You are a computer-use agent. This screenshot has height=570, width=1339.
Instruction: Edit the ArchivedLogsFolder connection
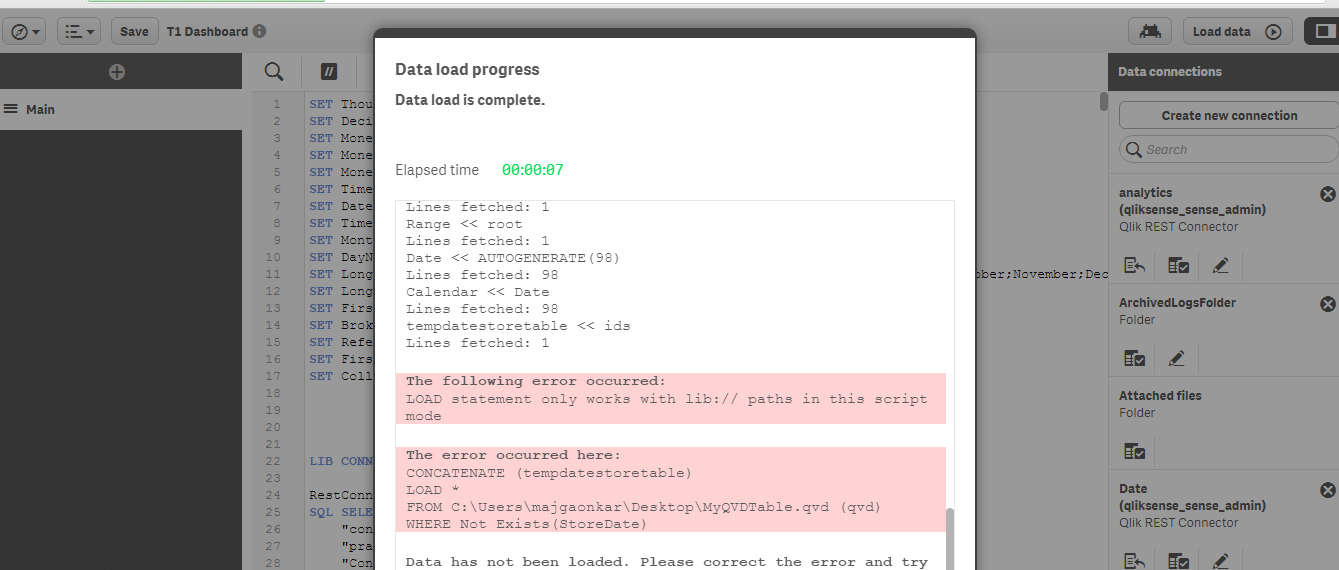(1177, 357)
